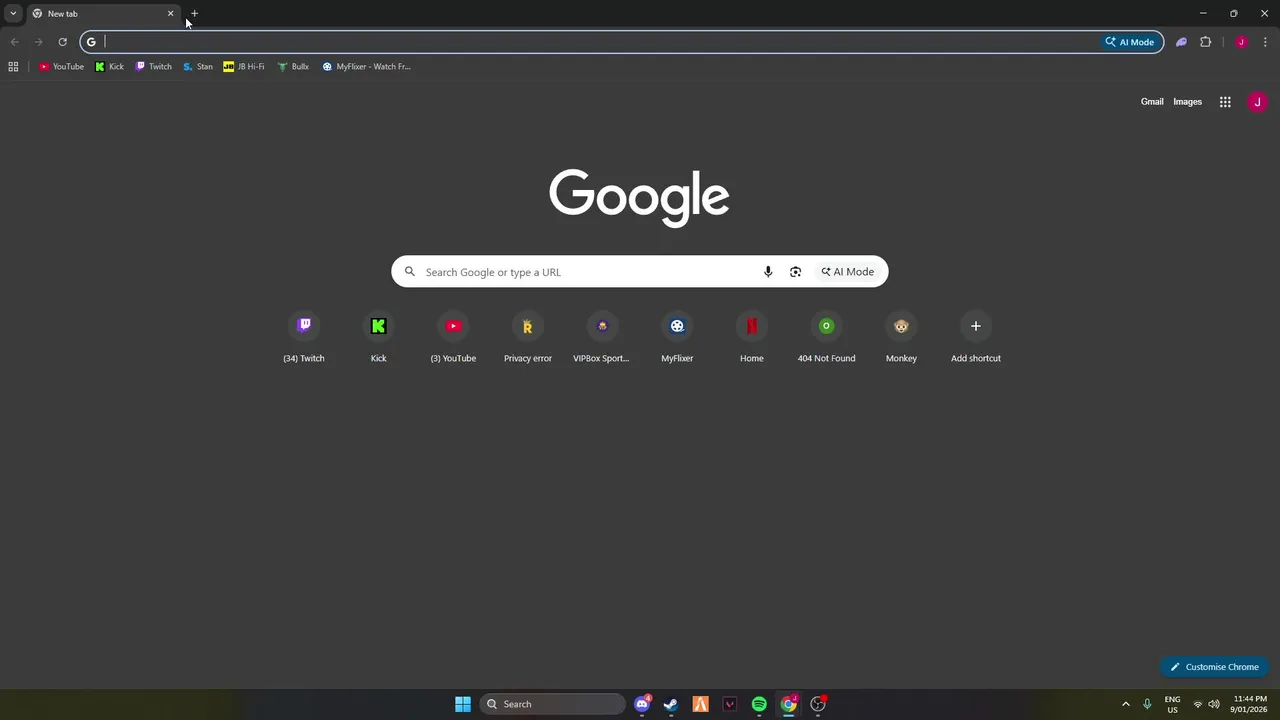Open the Monkey shortcut tile
This screenshot has height=720, width=1280.
click(x=901, y=338)
